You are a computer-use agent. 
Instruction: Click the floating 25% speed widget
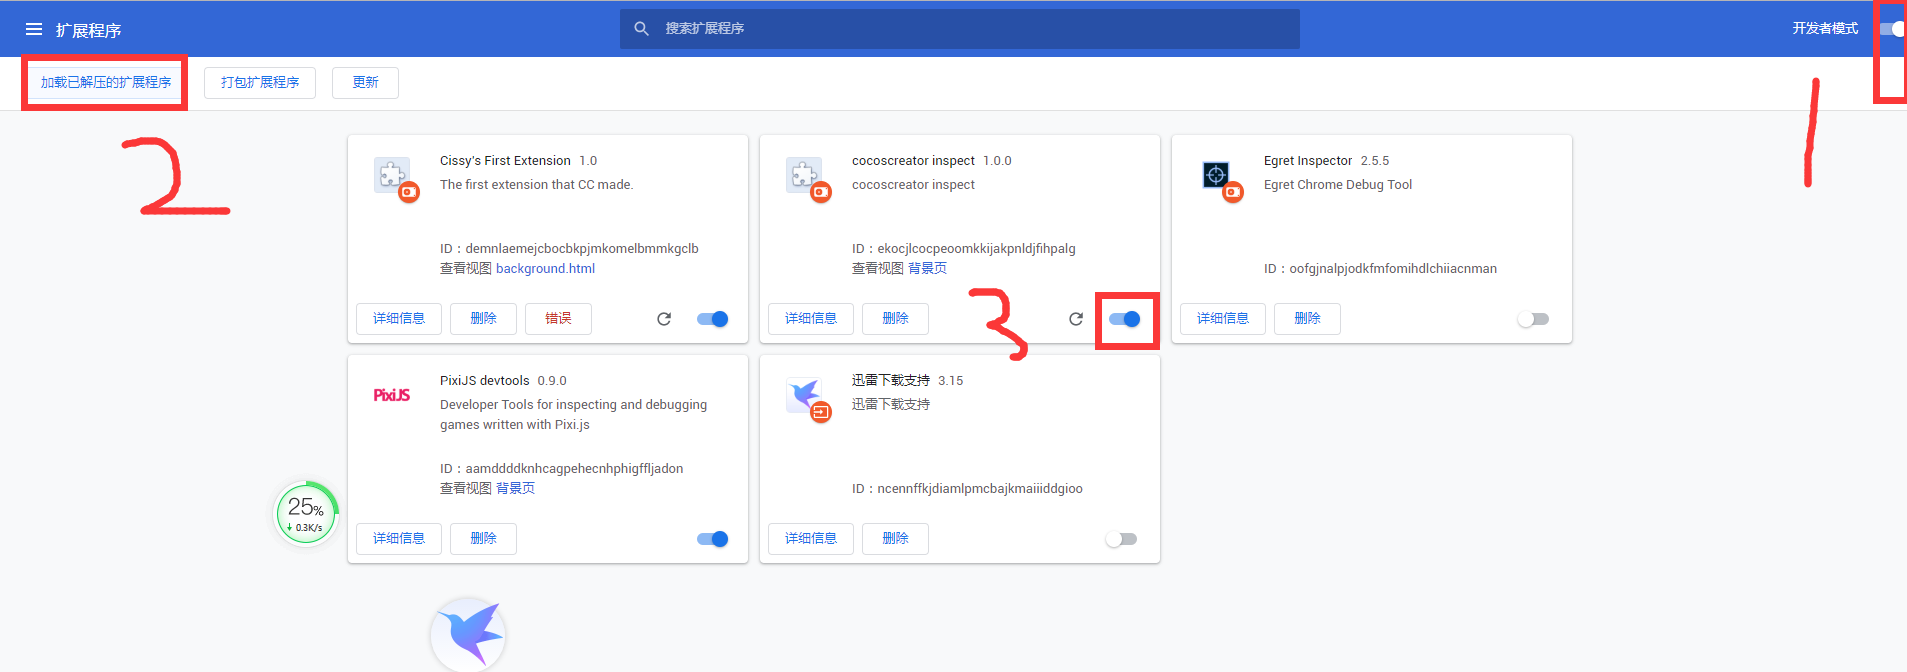coord(307,514)
